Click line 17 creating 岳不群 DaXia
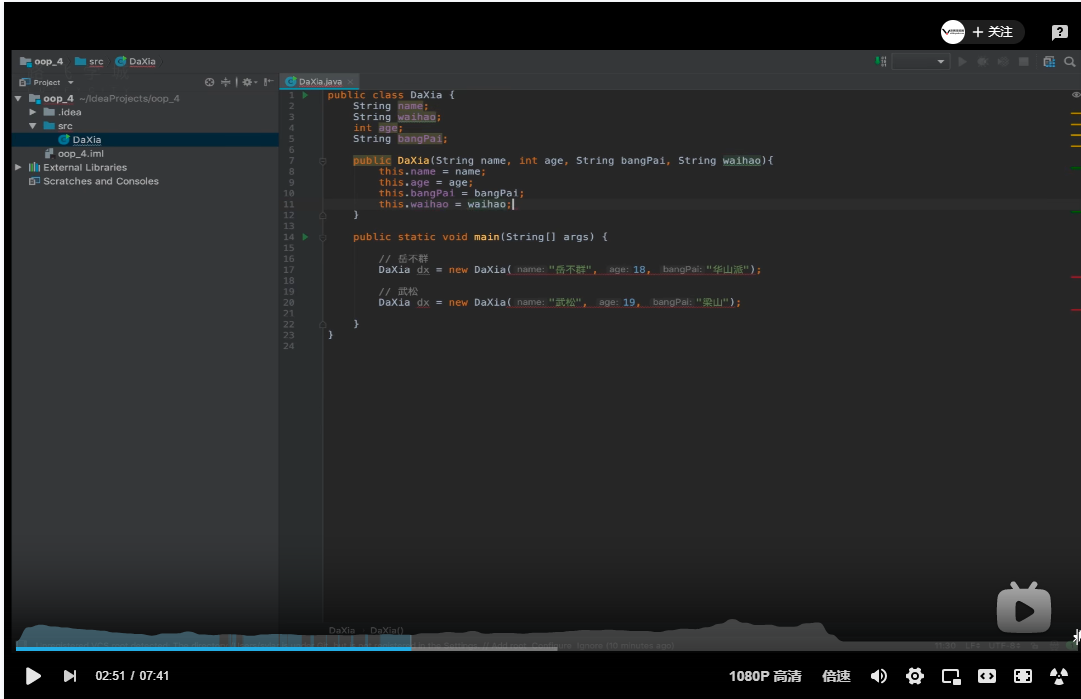The image size is (1081, 699). (x=569, y=270)
